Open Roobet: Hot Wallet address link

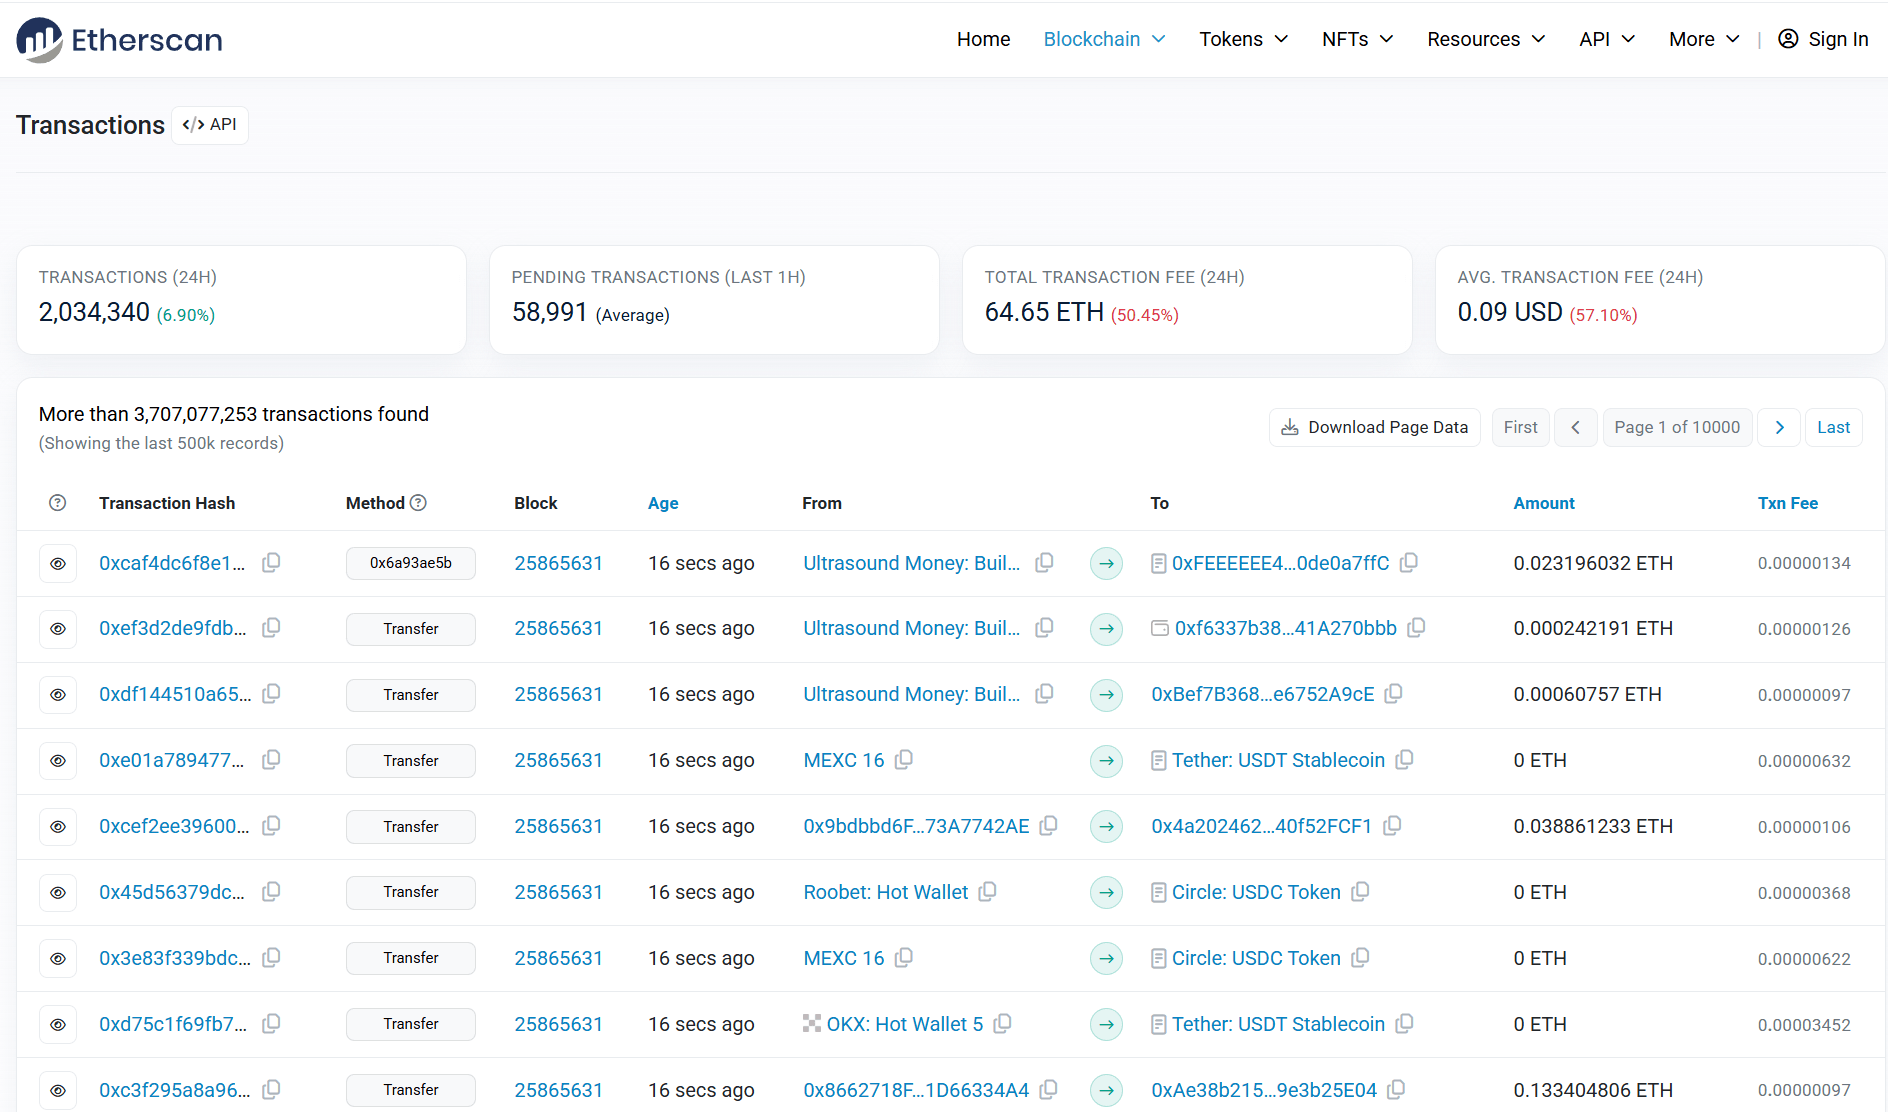tap(886, 892)
